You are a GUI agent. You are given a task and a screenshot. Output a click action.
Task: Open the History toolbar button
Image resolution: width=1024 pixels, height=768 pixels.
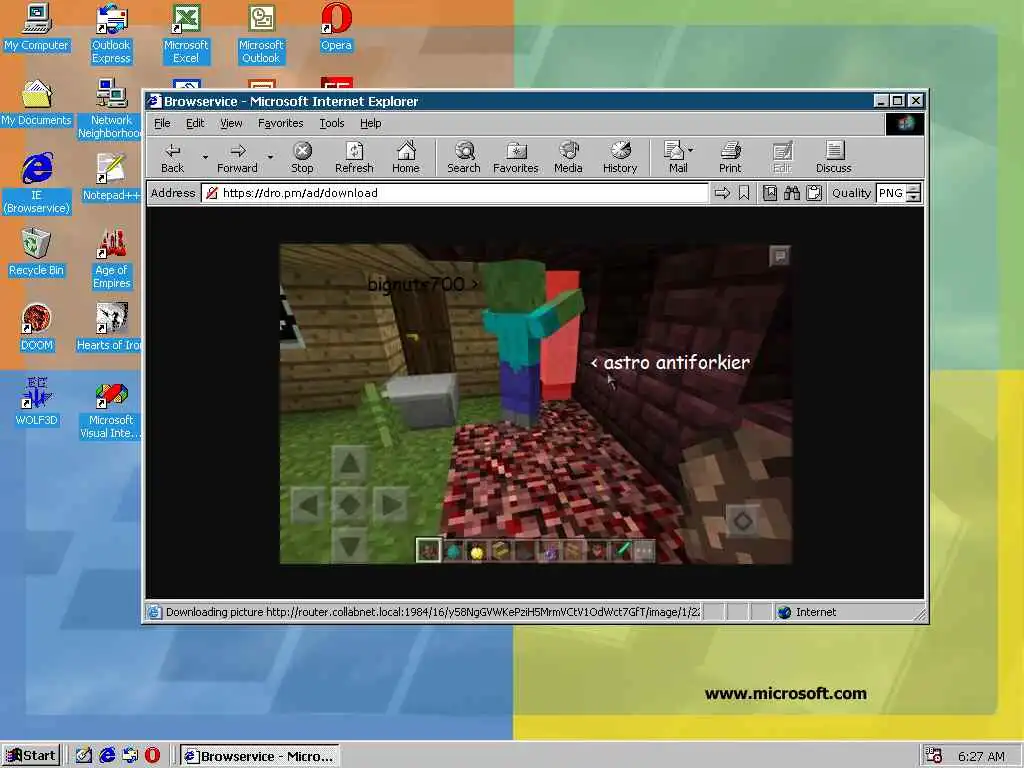[x=620, y=157]
